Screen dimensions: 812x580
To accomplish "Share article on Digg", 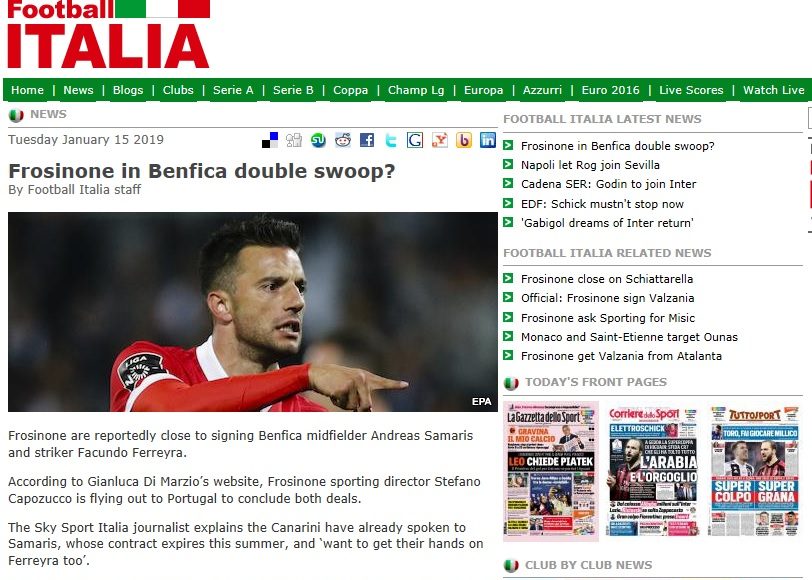I will click(x=294, y=140).
